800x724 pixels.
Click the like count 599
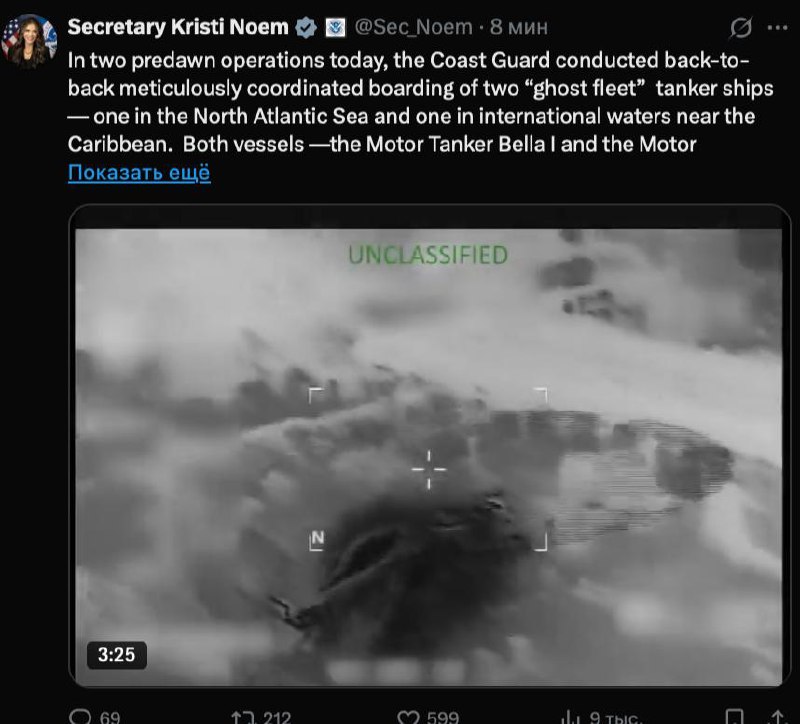click(x=443, y=717)
